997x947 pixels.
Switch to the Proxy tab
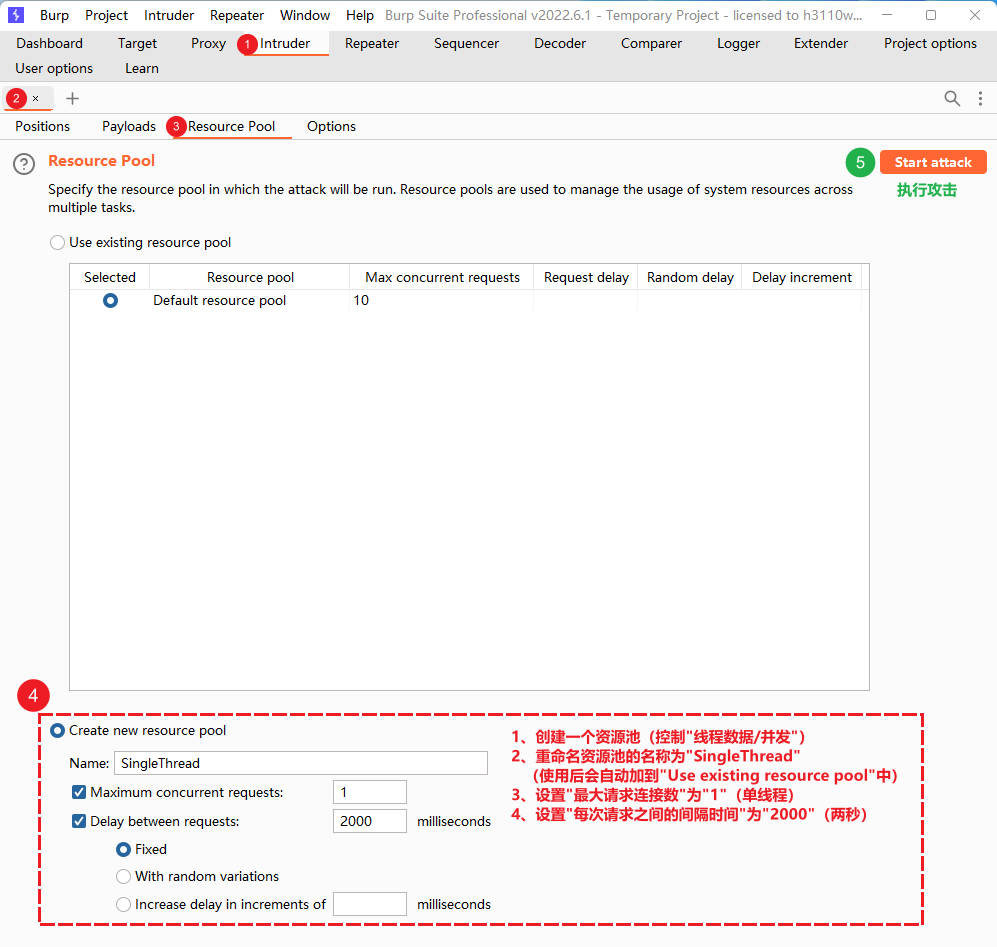click(209, 43)
